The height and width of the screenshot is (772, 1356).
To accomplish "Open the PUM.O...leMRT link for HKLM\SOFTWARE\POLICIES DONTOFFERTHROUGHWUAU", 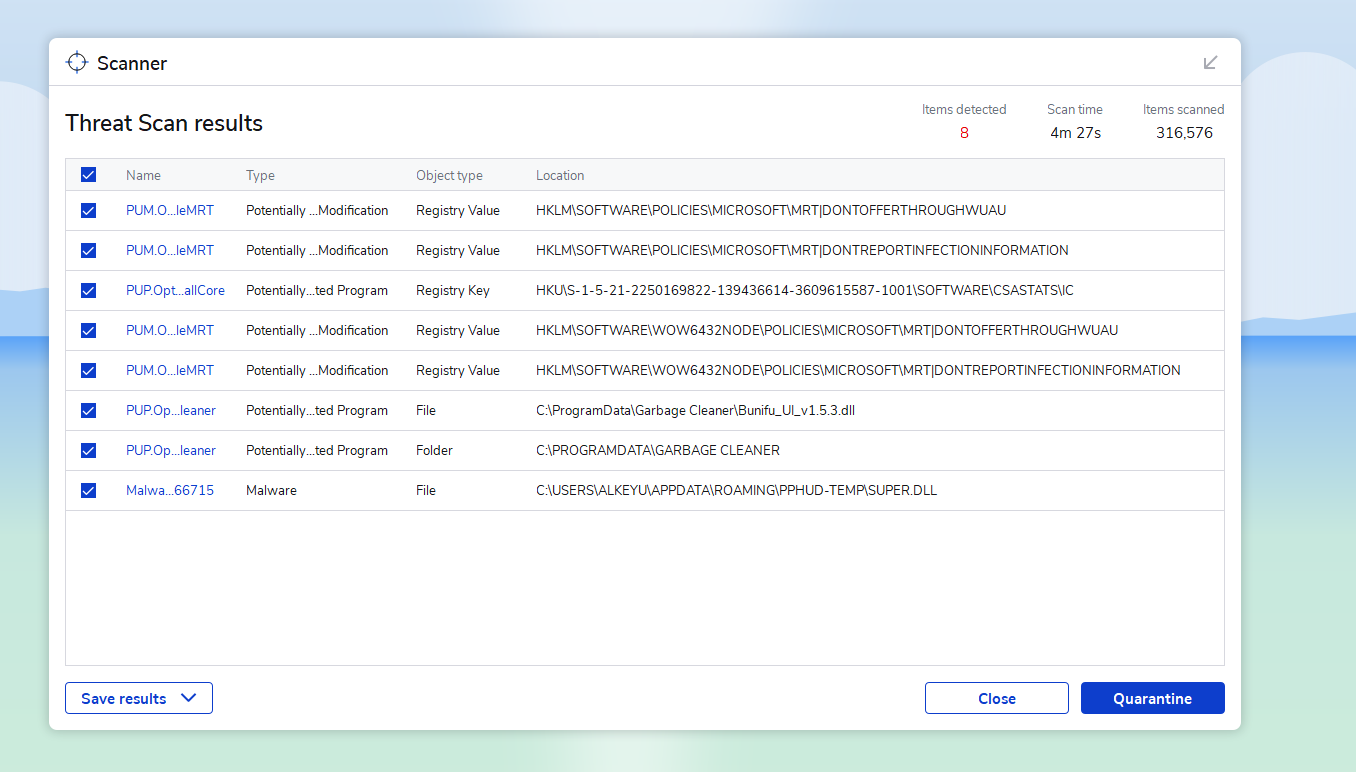I will (x=170, y=211).
